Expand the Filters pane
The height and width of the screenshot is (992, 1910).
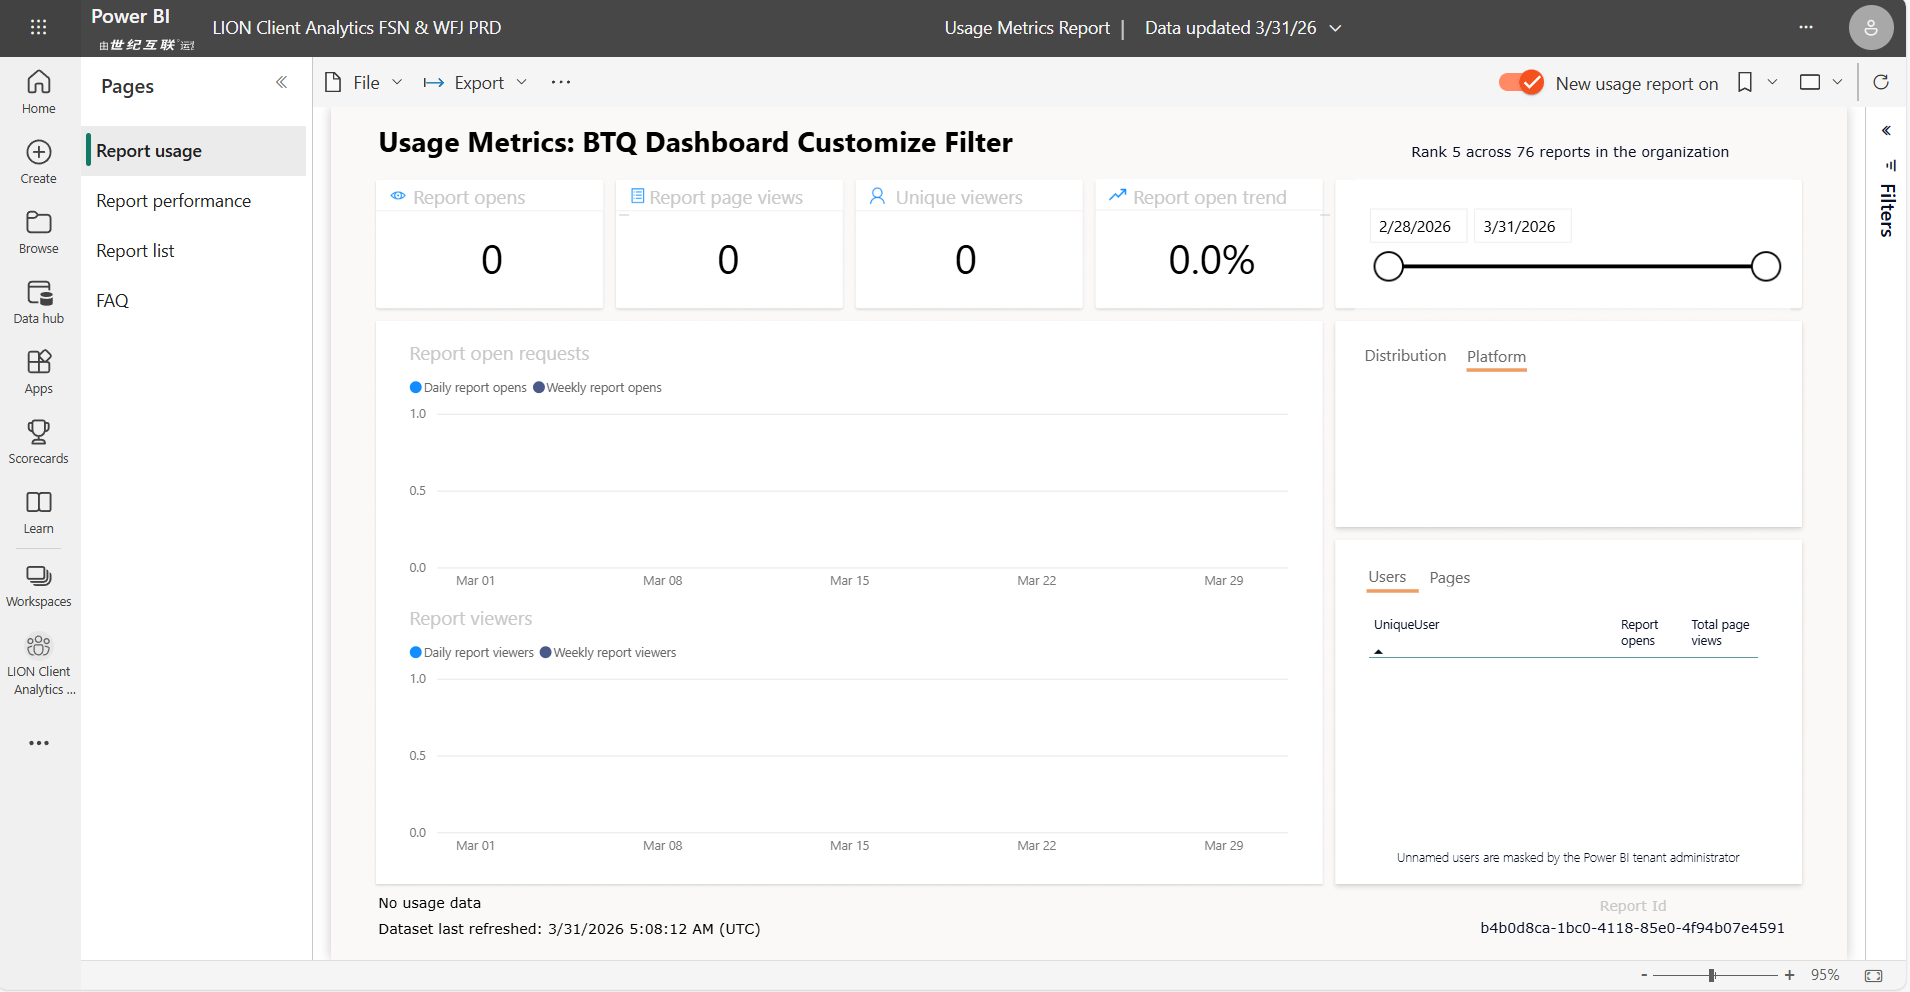(x=1886, y=130)
